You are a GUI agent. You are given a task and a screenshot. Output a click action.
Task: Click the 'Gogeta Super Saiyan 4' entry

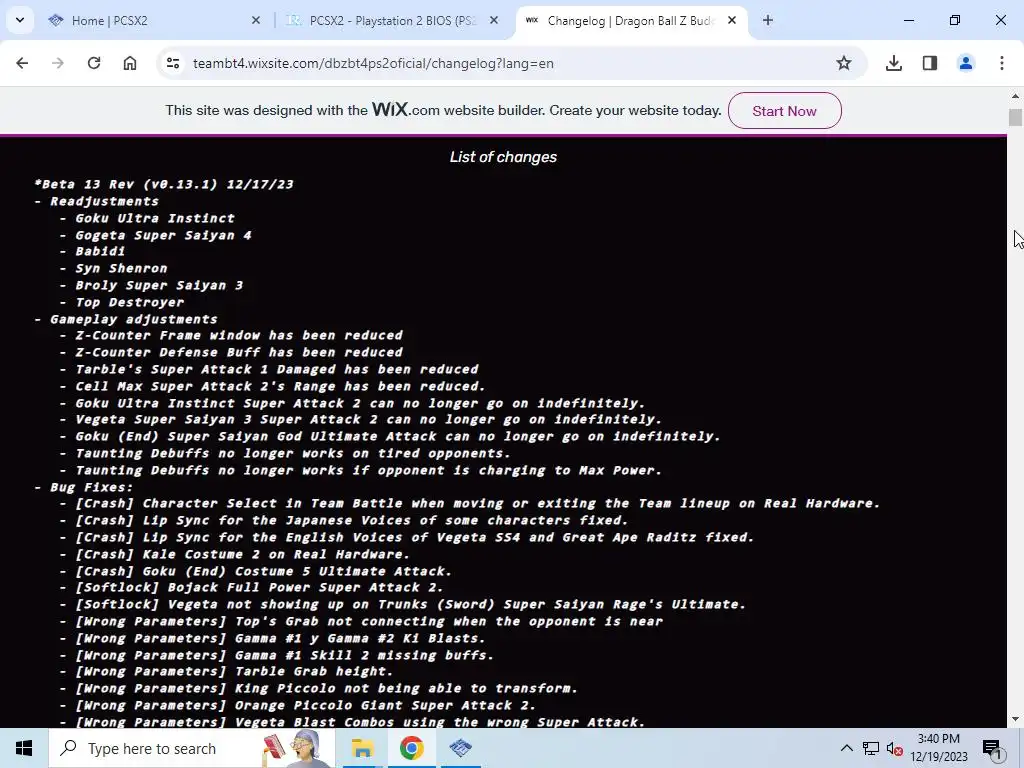coord(163,235)
